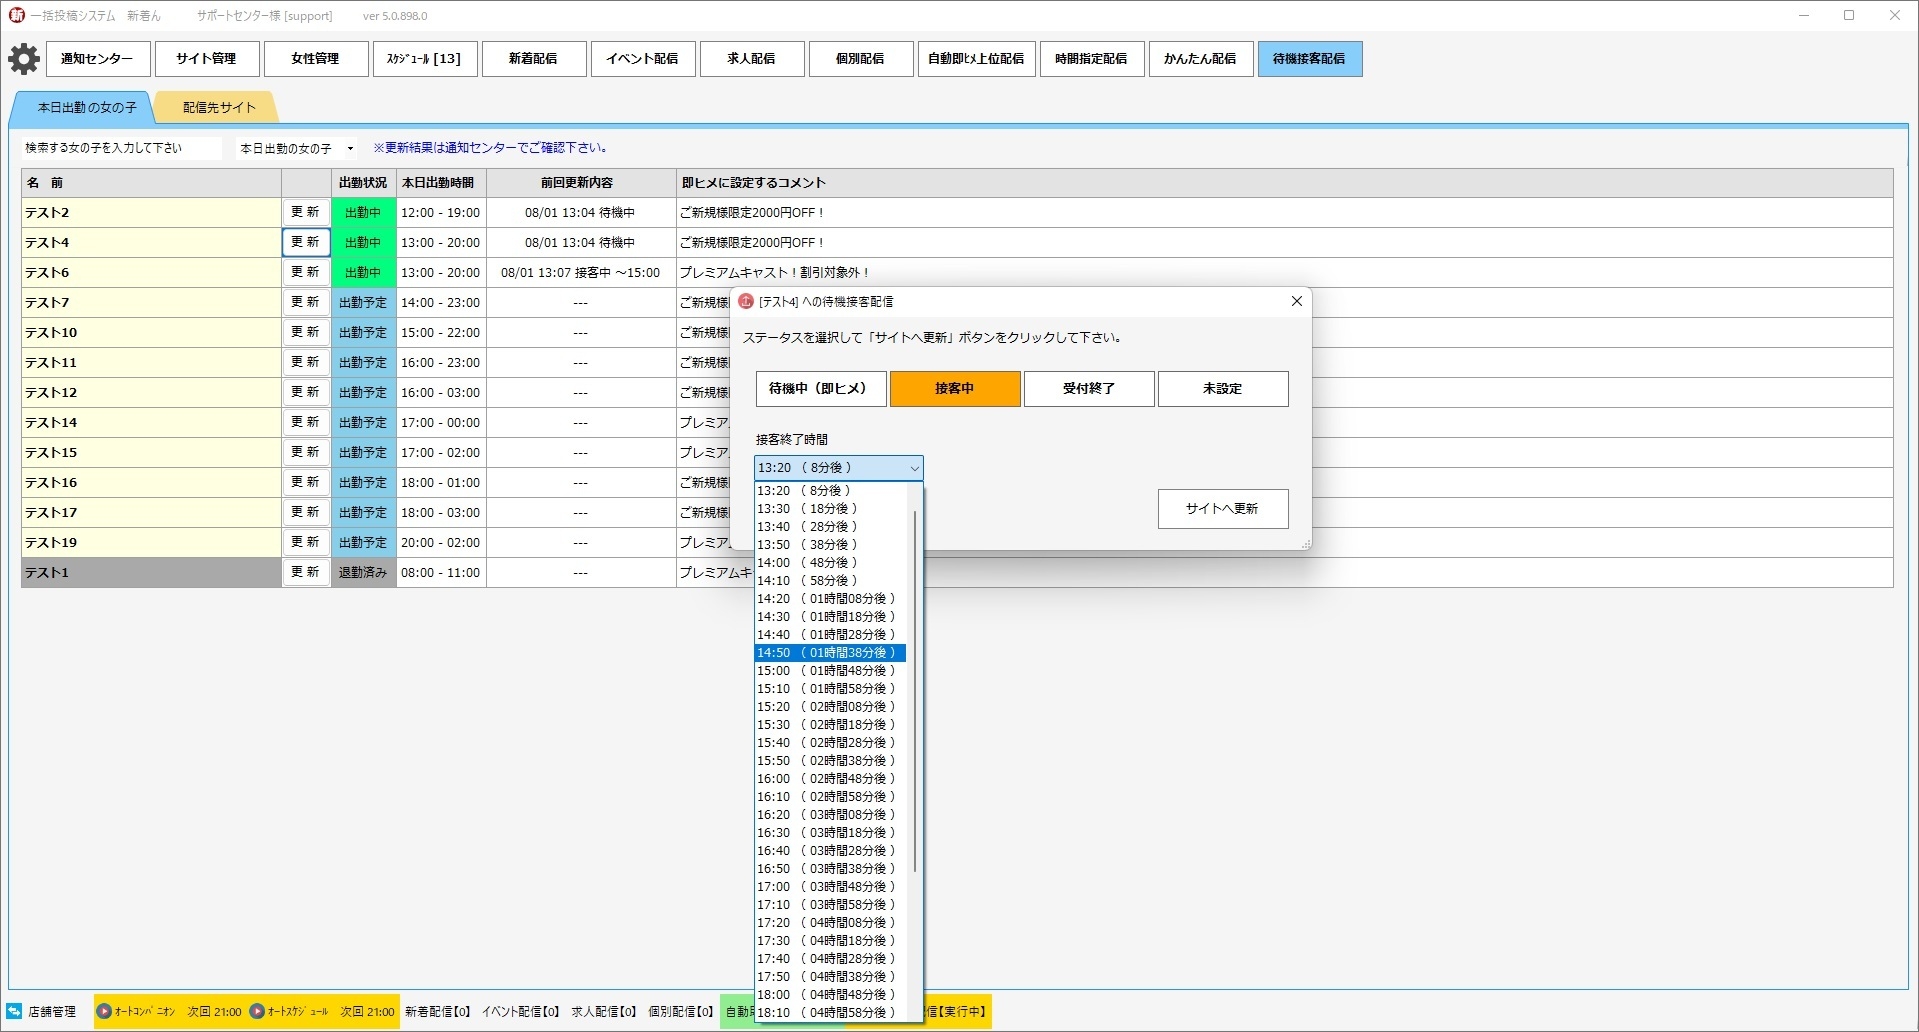Click the time list scrollbar thumb
The width and height of the screenshot is (1919, 1032).
pos(915,690)
